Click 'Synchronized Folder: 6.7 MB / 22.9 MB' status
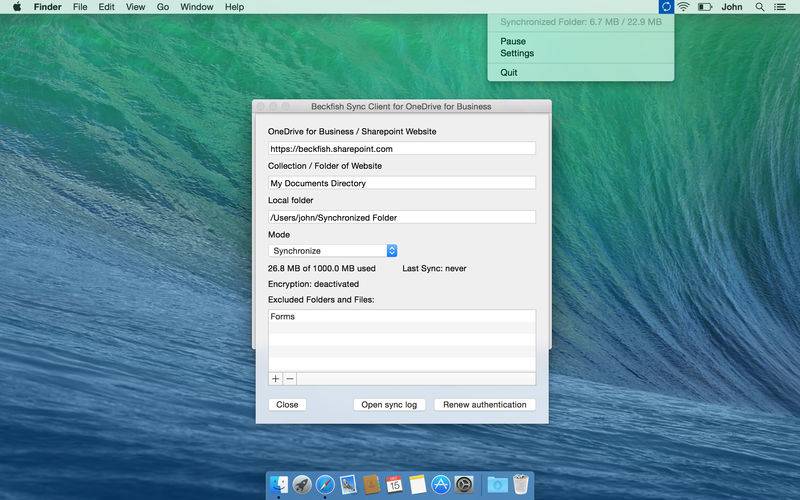Image resolution: width=800 pixels, height=500 pixels. 581,22
